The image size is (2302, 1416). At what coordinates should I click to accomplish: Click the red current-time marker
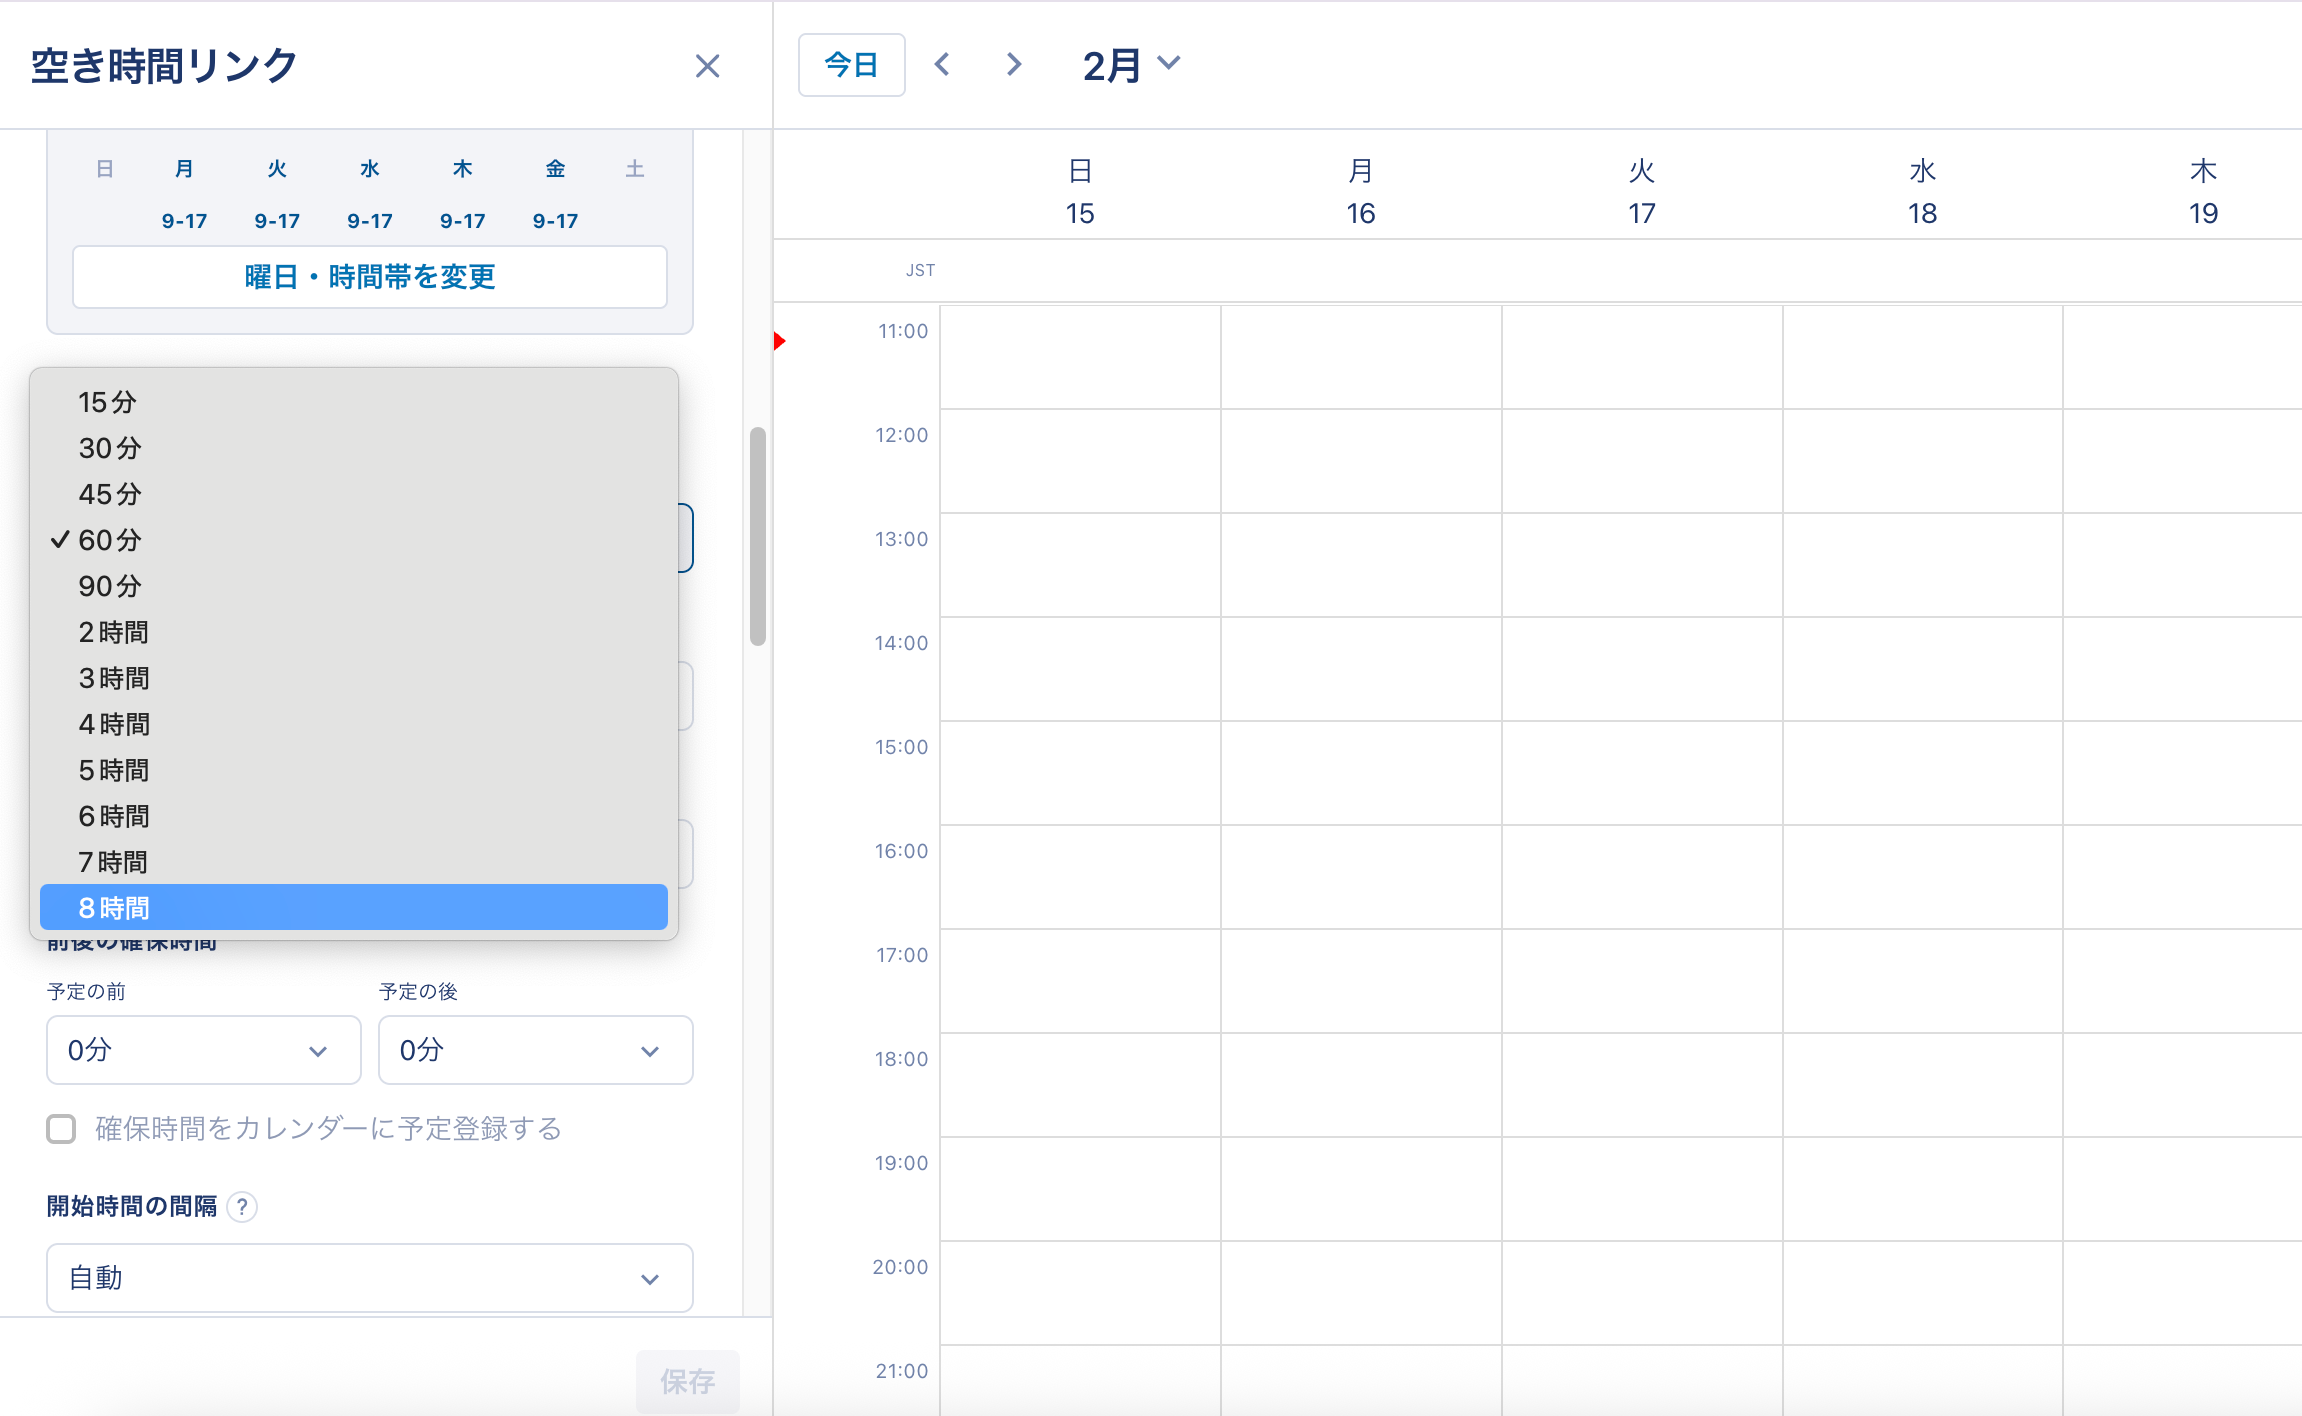[x=779, y=342]
